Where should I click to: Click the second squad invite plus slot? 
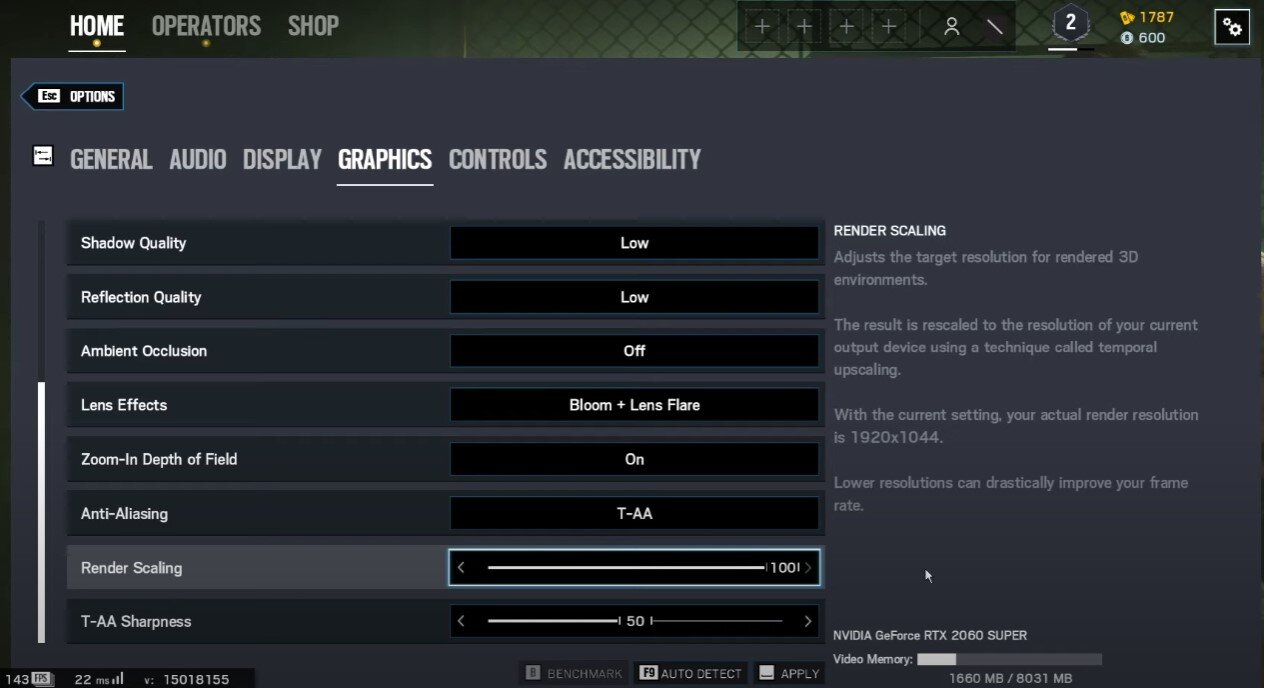click(804, 27)
